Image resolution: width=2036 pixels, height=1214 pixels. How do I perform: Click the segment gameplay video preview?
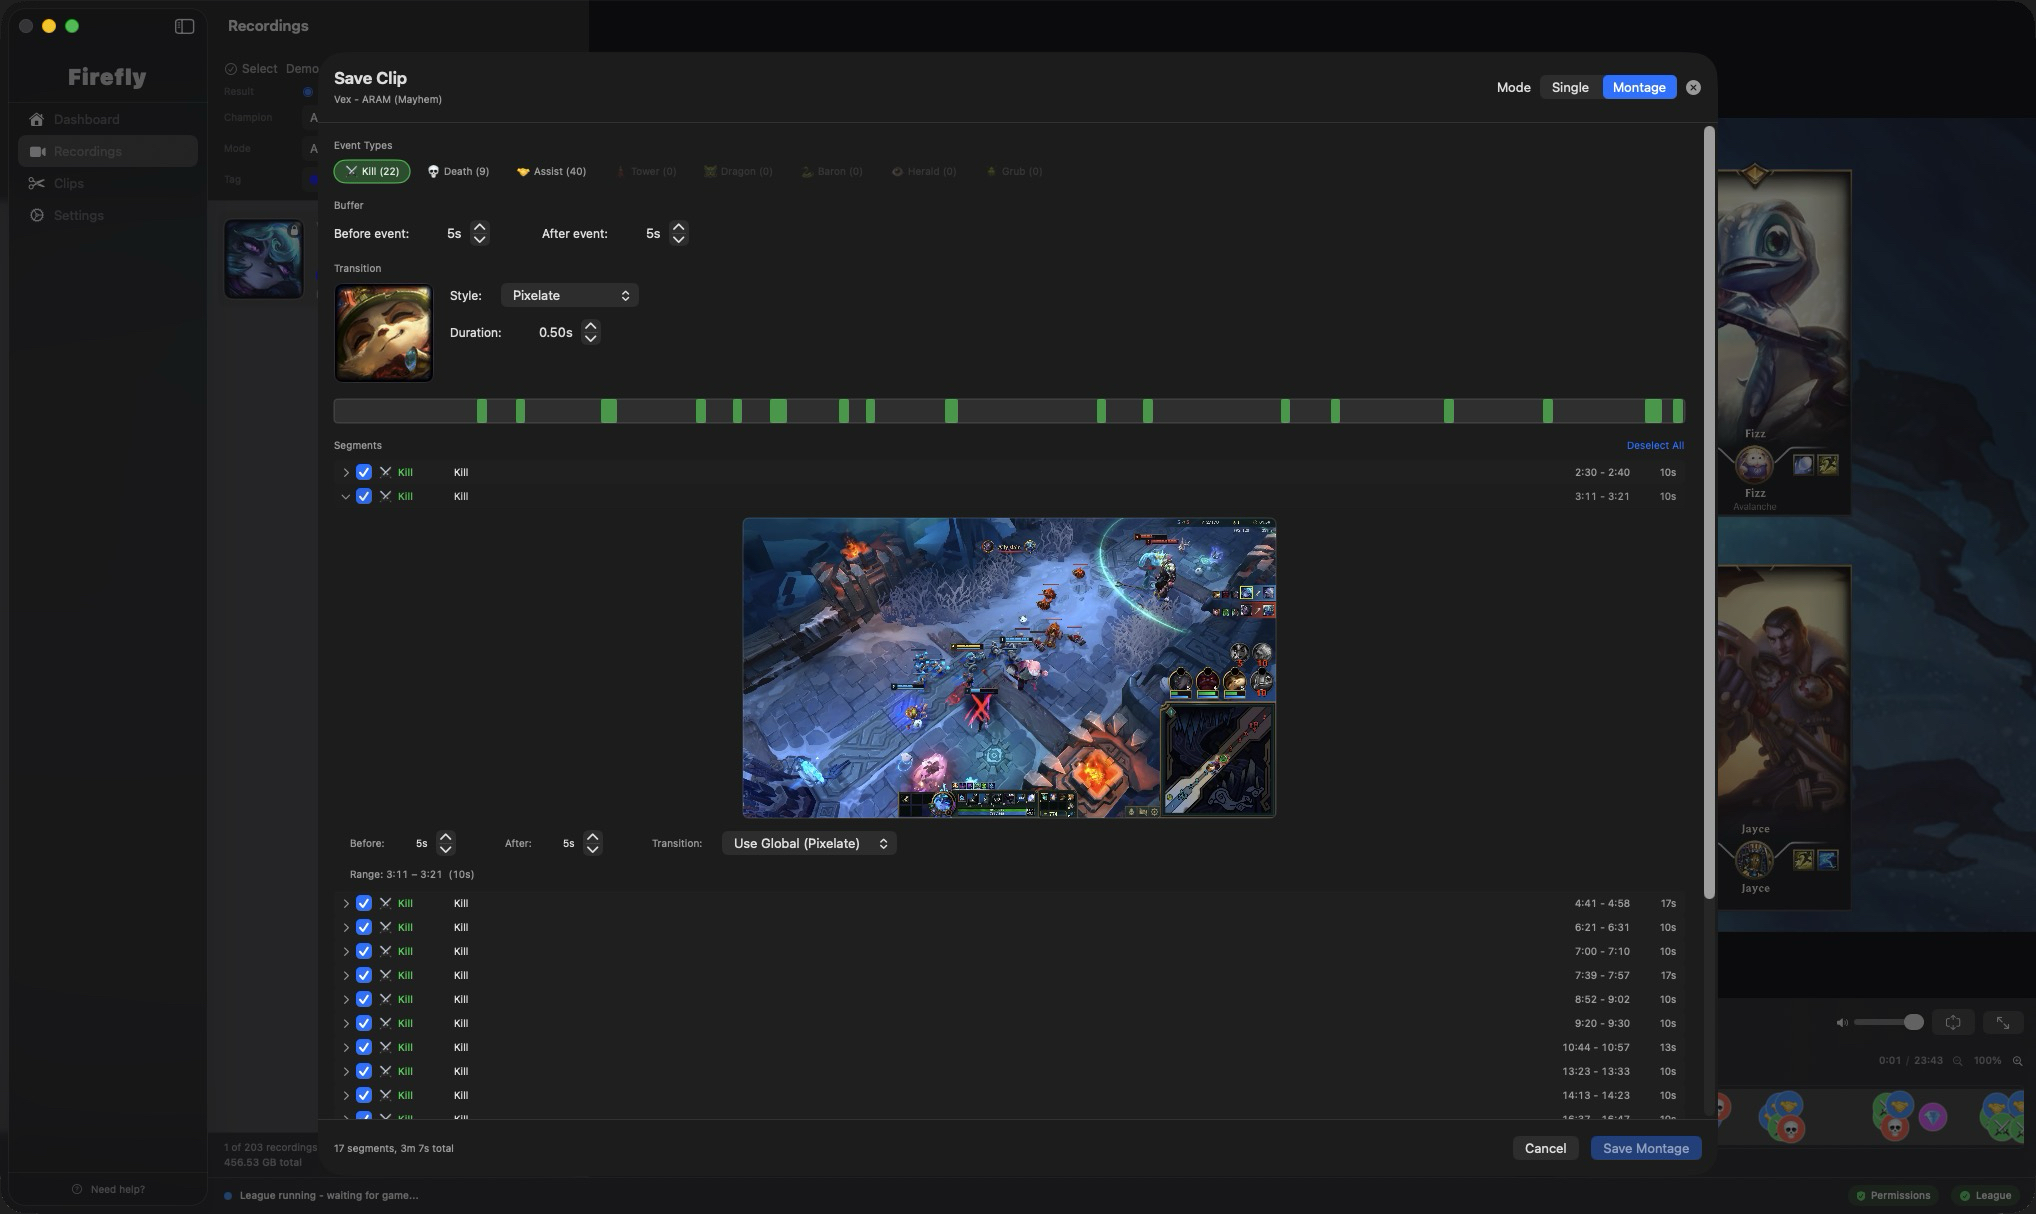pos(1009,667)
